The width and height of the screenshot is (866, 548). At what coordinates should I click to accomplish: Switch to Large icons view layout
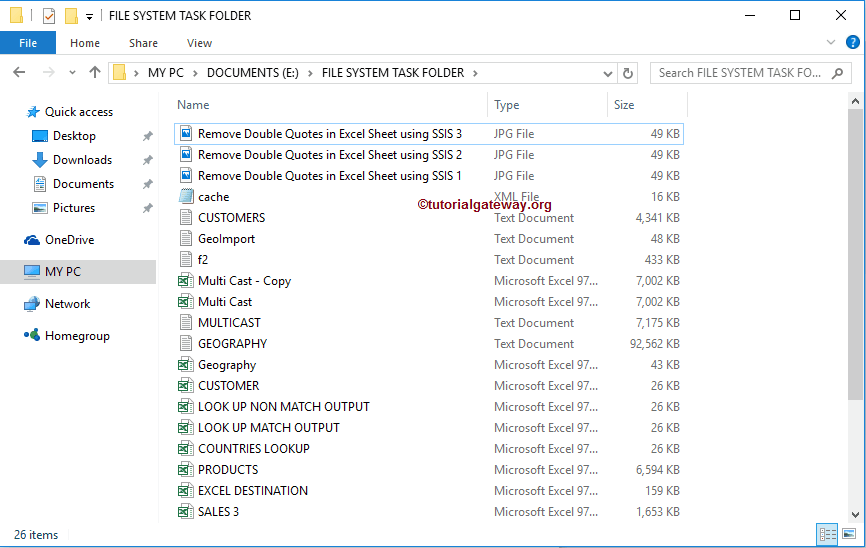point(849,534)
